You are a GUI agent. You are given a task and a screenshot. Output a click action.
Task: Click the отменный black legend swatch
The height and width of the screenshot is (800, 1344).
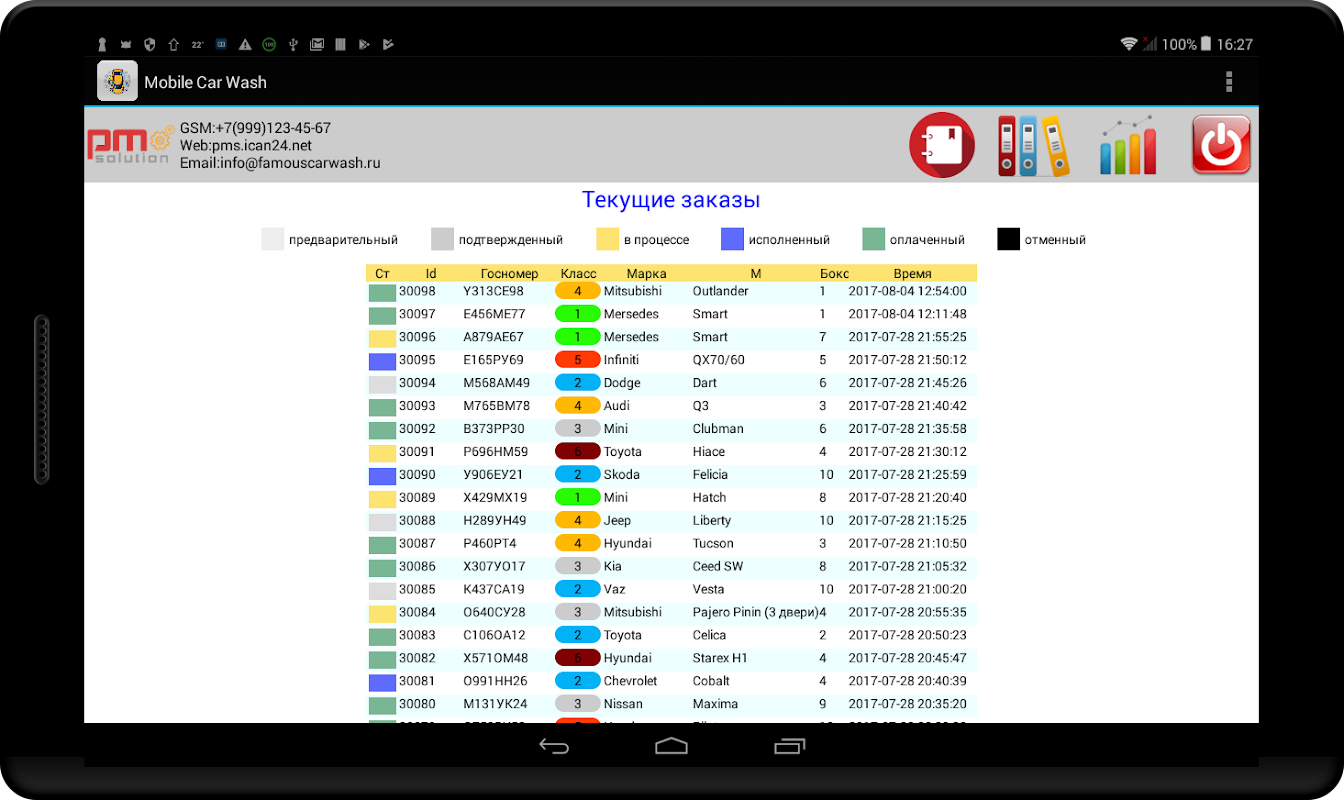tap(1008, 239)
